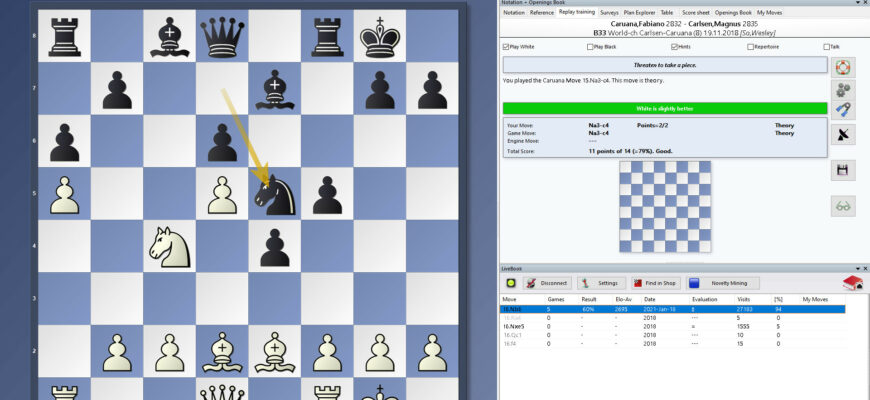Screen dimensions: 870x400
Task: Click the magnet icon button
Action: coord(843,110)
